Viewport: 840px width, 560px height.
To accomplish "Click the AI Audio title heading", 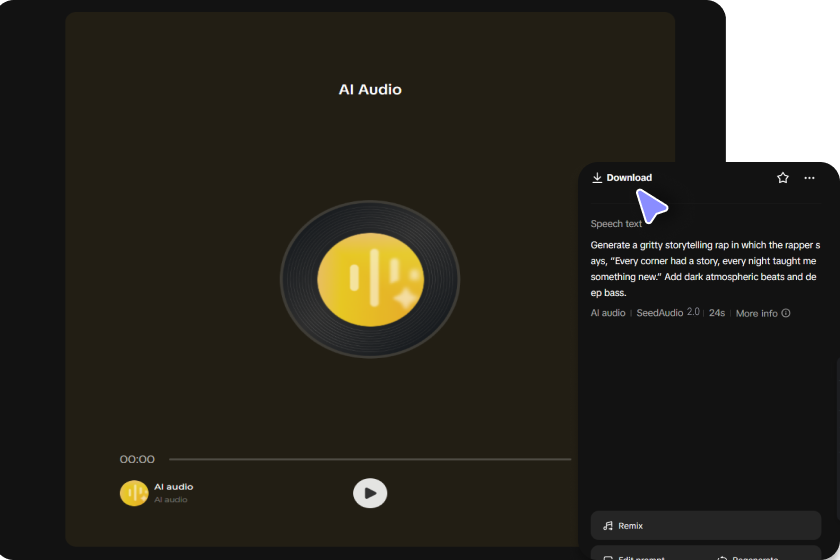I will pos(370,89).
